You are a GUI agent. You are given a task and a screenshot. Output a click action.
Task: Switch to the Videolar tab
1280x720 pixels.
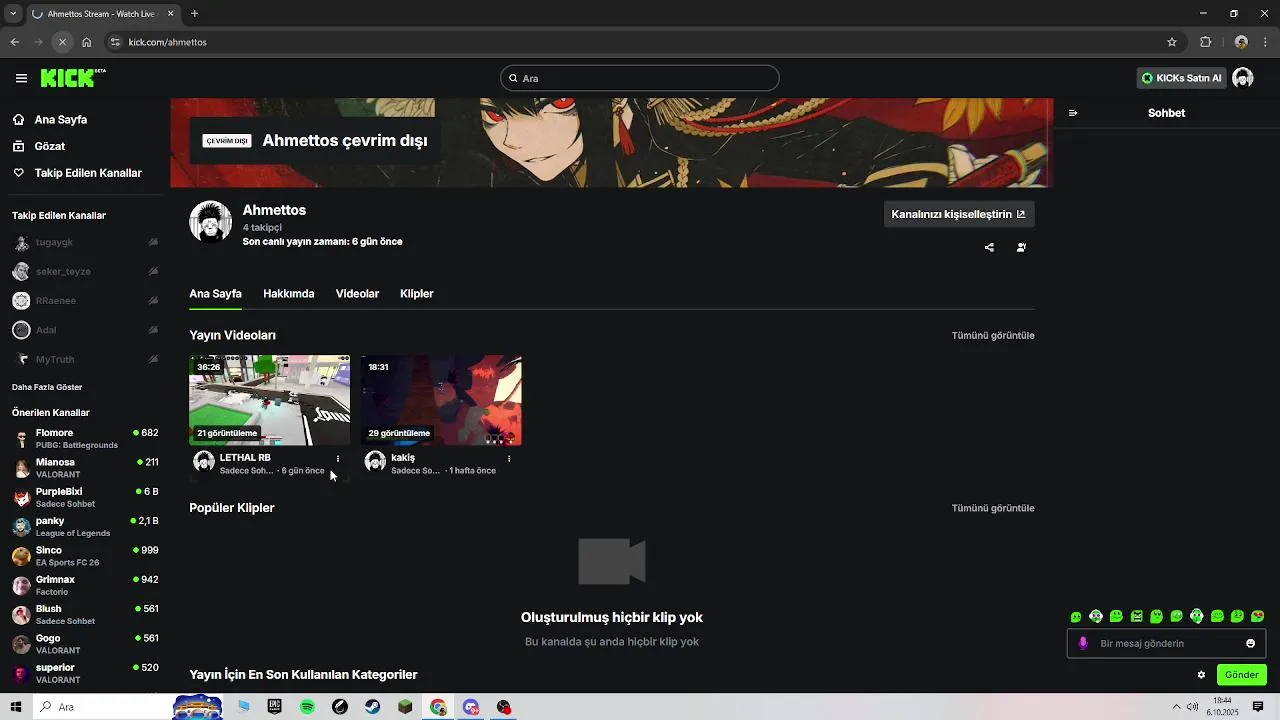coord(357,294)
